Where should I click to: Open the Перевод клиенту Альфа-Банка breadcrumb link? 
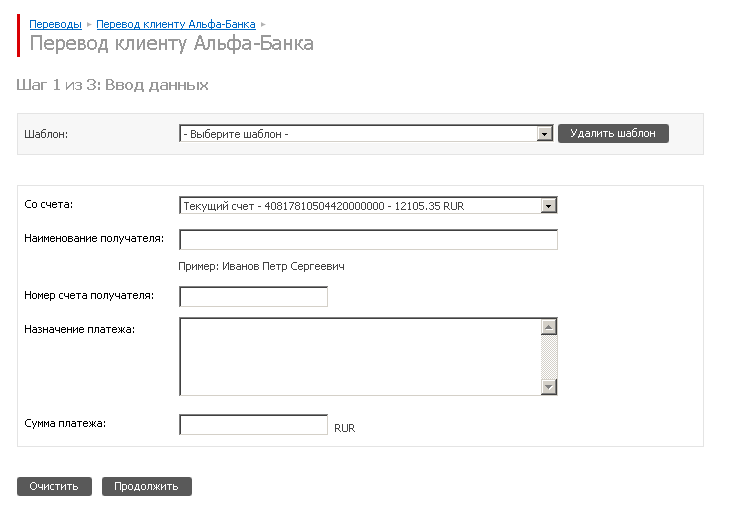point(176,24)
